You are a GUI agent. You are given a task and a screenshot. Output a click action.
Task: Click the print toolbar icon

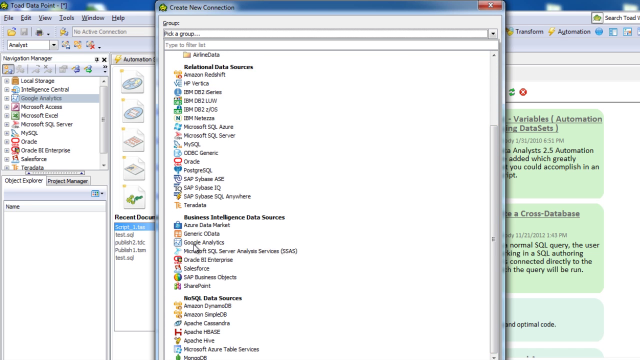(x=39, y=32)
